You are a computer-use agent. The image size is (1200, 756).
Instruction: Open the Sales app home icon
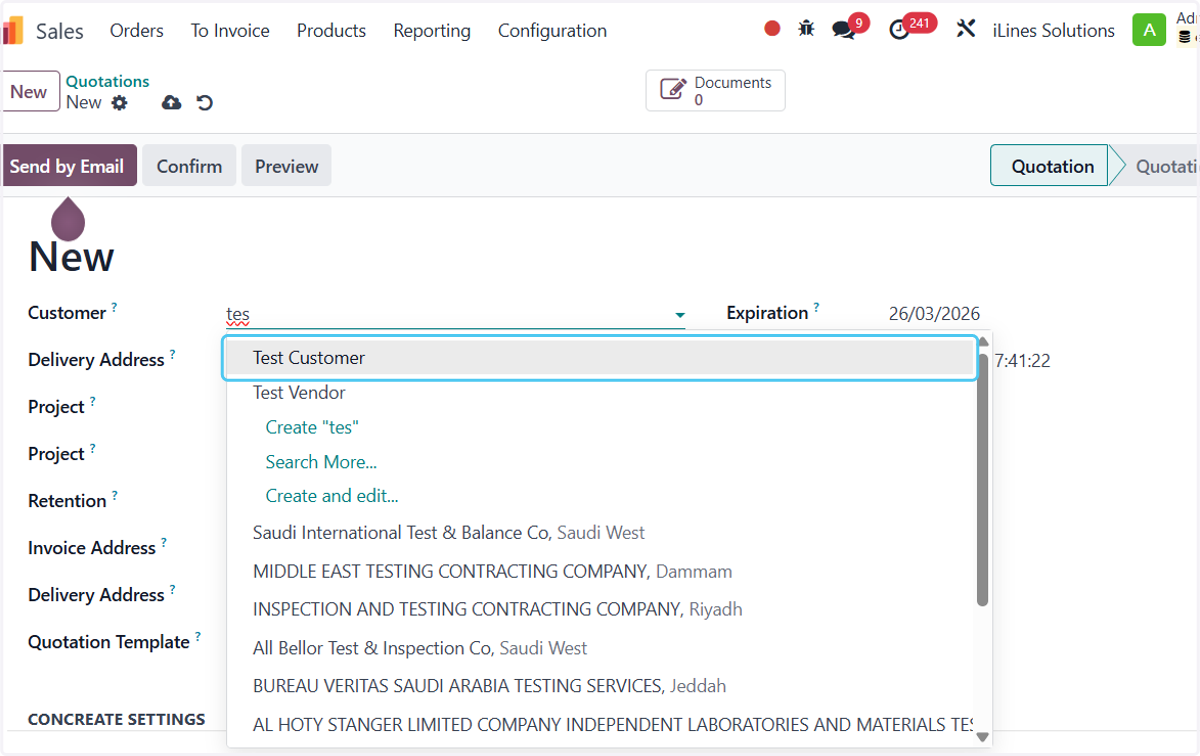pyautogui.click(x=12, y=31)
